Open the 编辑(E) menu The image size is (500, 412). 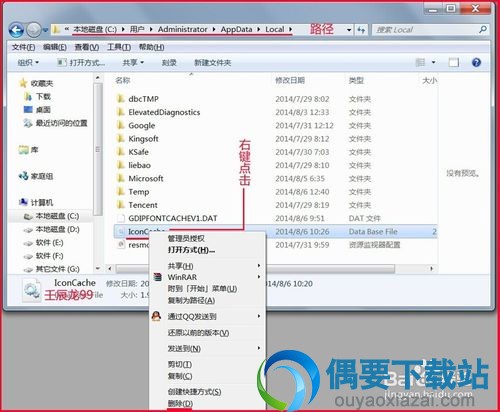(x=55, y=47)
